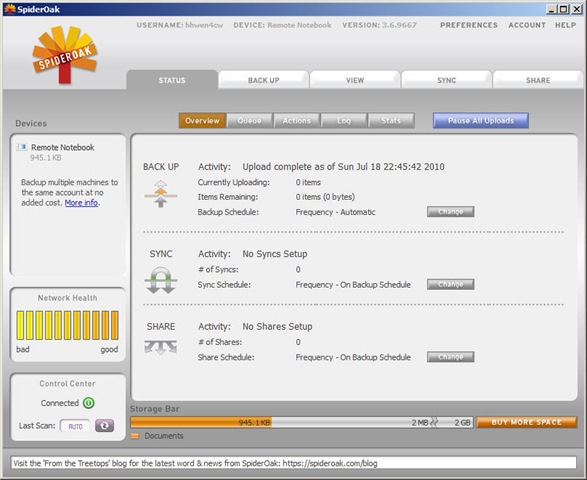Viewport: 587px width, 480px height.
Task: Click '# of Shares:' label
Action: [x=220, y=342]
